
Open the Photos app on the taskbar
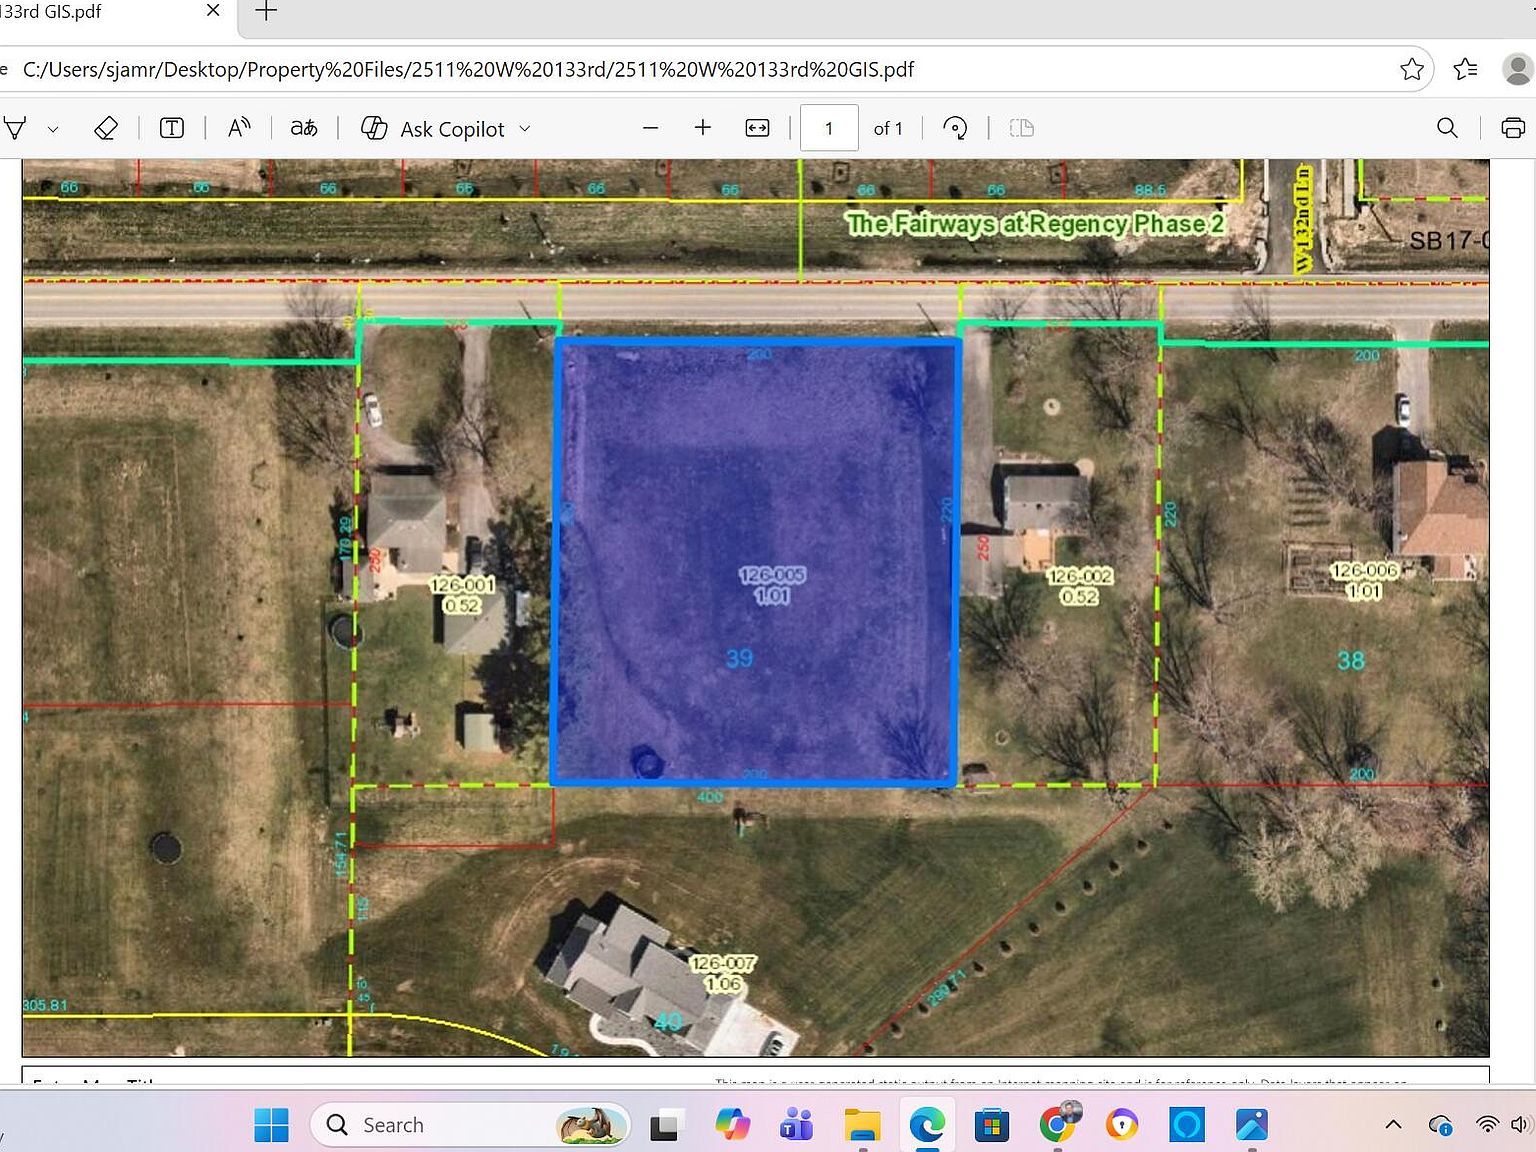pos(1252,1125)
